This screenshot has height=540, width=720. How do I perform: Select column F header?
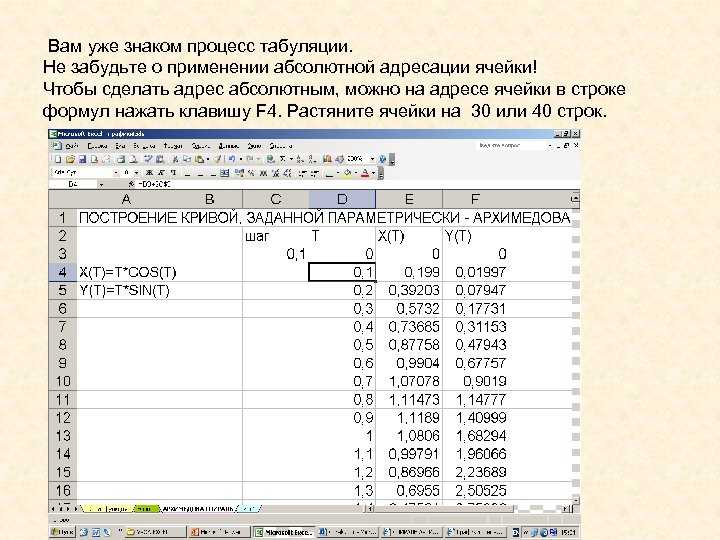coord(475,199)
